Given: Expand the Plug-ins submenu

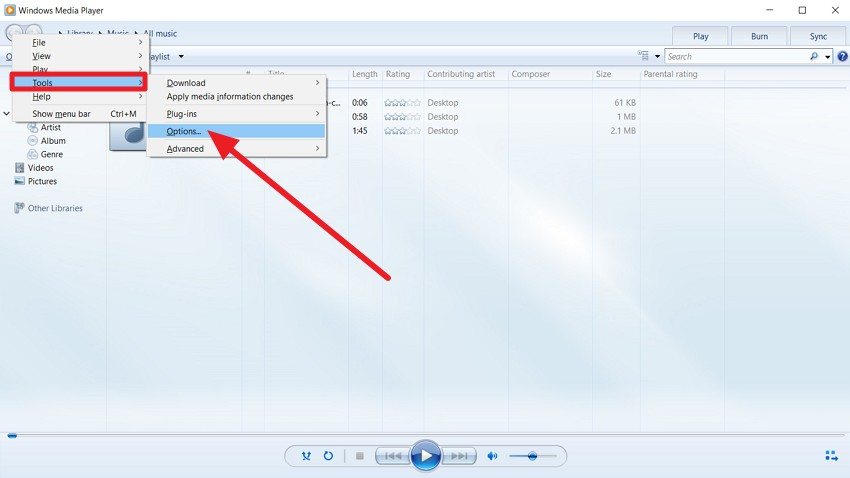Looking at the screenshot, I should 237,114.
